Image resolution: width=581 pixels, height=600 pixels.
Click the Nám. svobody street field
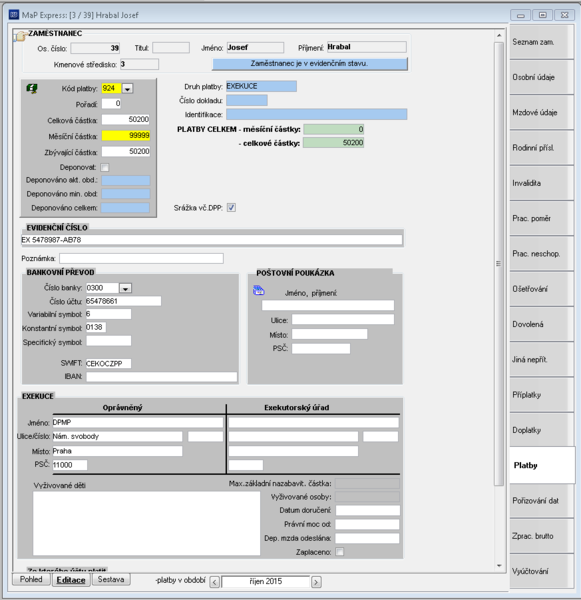pos(118,437)
